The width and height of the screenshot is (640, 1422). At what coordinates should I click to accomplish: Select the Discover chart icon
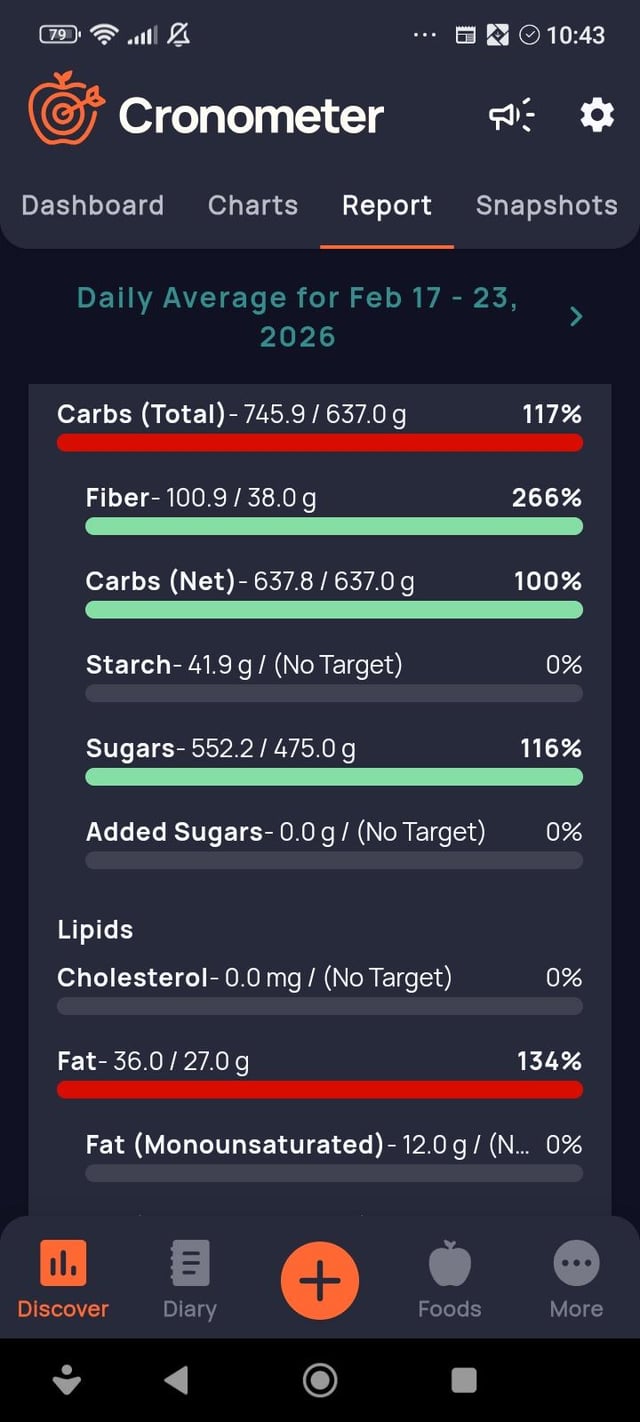coord(63,1263)
